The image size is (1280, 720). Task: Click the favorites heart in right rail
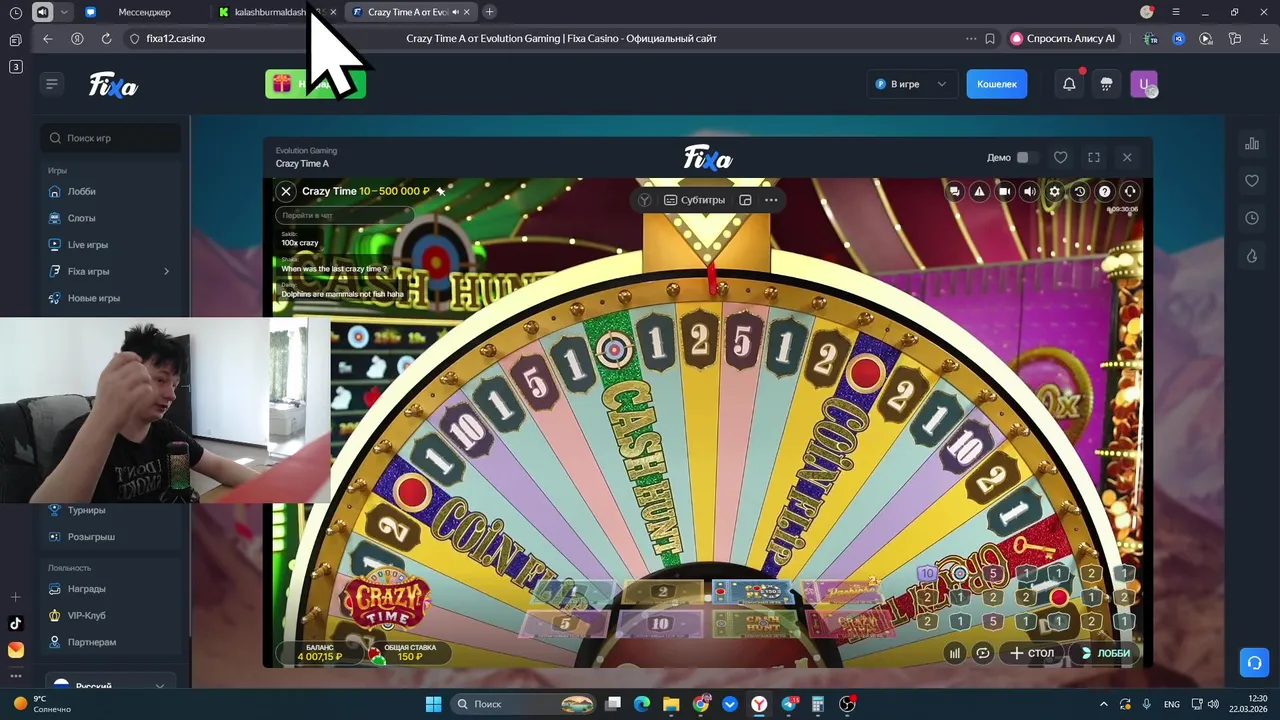pyautogui.click(x=1252, y=181)
